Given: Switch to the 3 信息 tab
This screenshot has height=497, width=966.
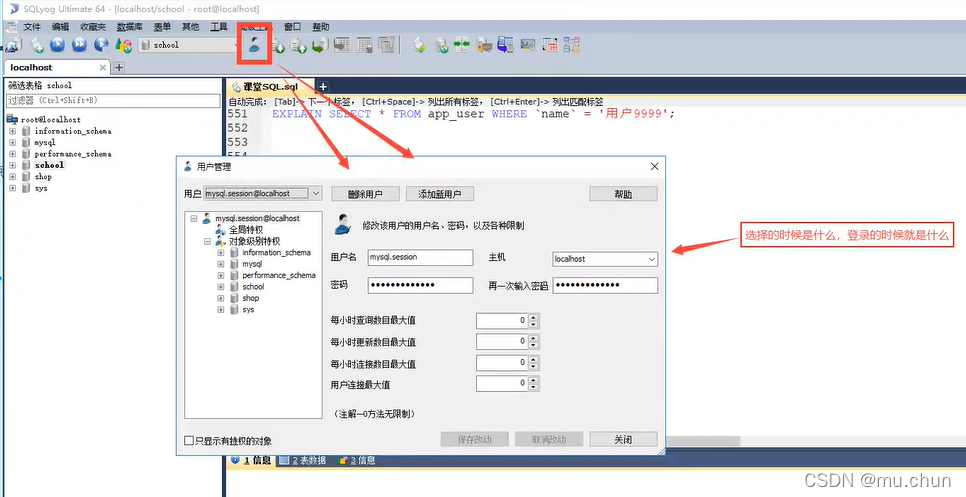Looking at the screenshot, I should pos(357,460).
